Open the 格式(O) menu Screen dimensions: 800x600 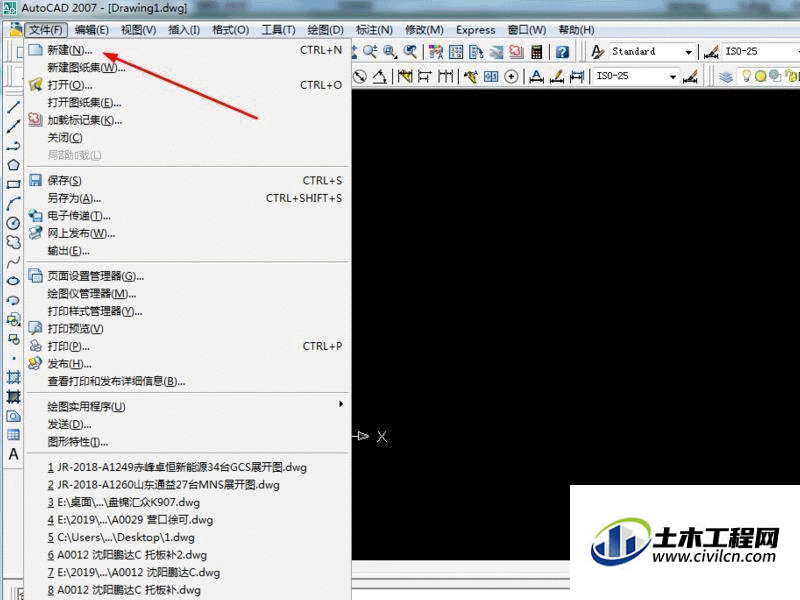[x=231, y=30]
